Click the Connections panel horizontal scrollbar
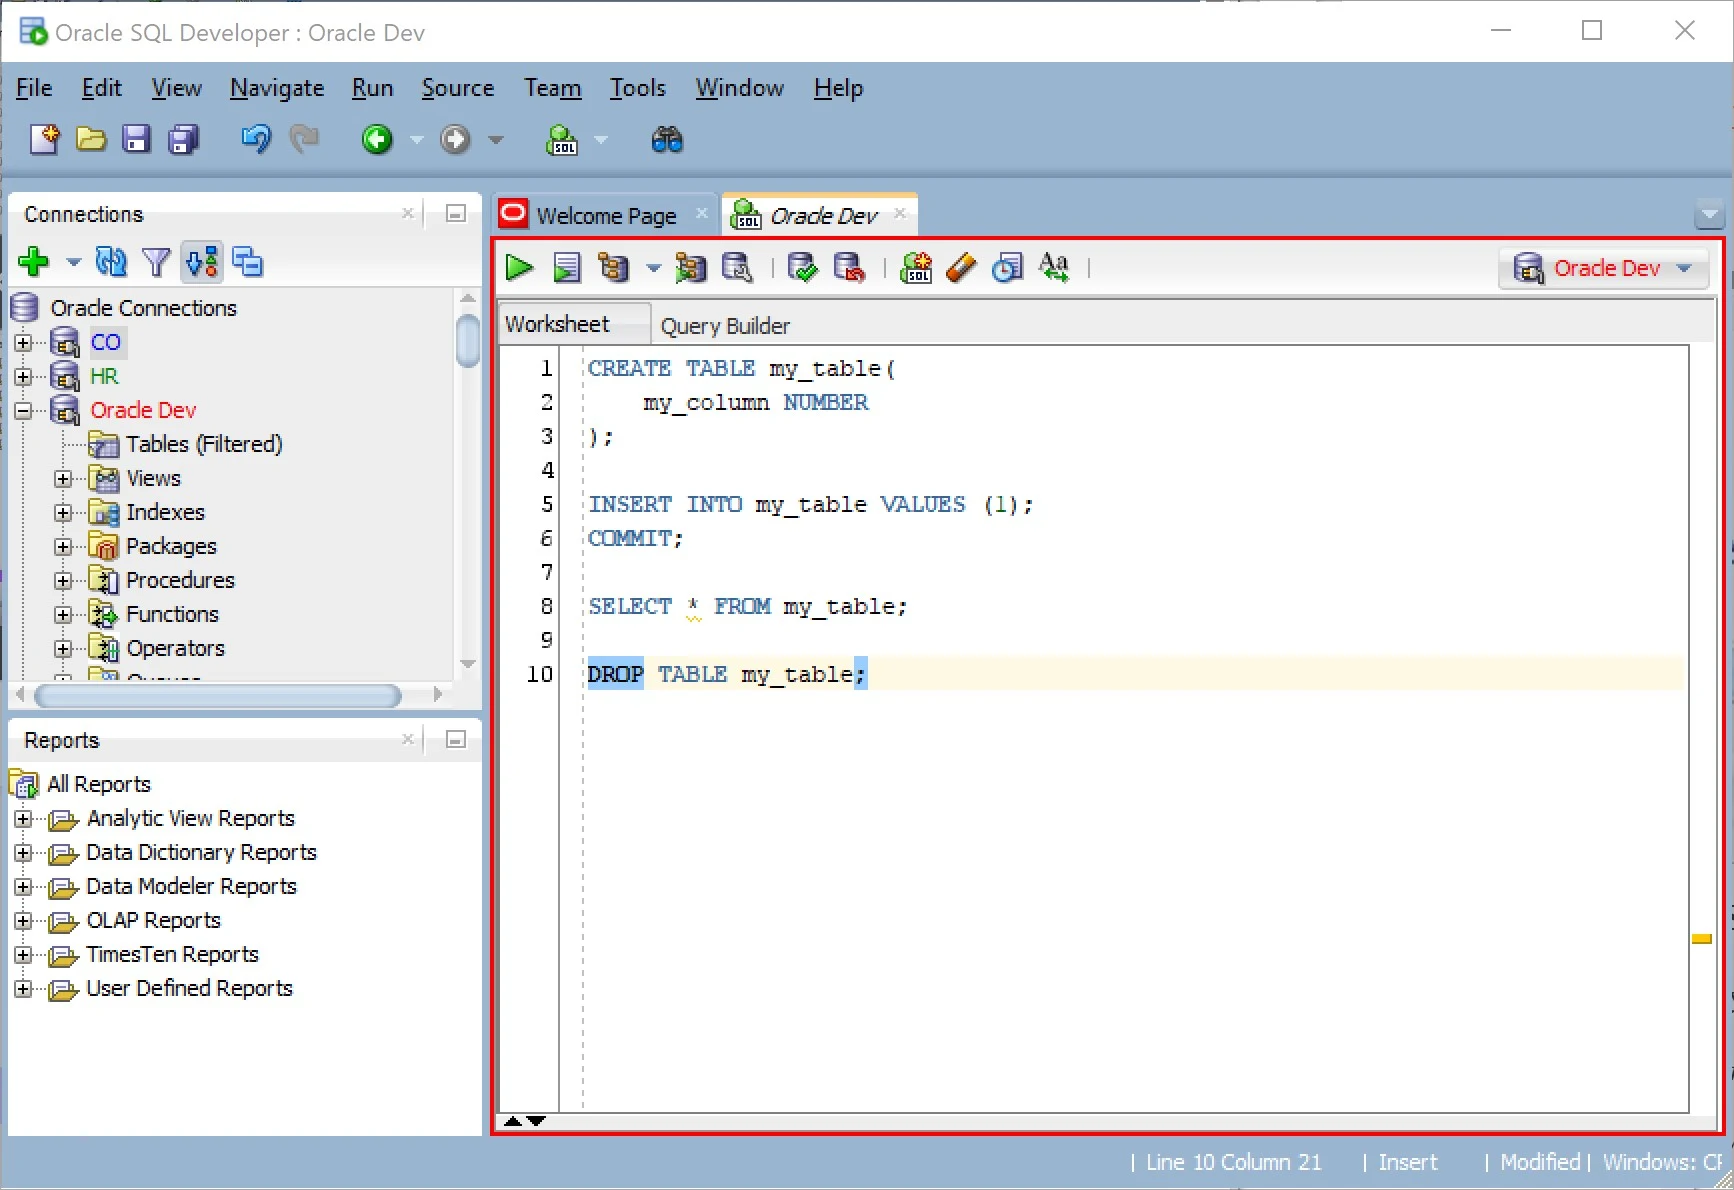The width and height of the screenshot is (1734, 1190). point(218,695)
